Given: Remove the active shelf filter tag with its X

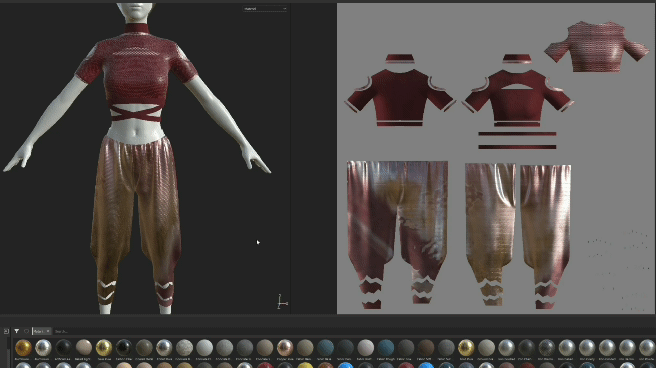Looking at the screenshot, I should pyautogui.click(x=48, y=331).
